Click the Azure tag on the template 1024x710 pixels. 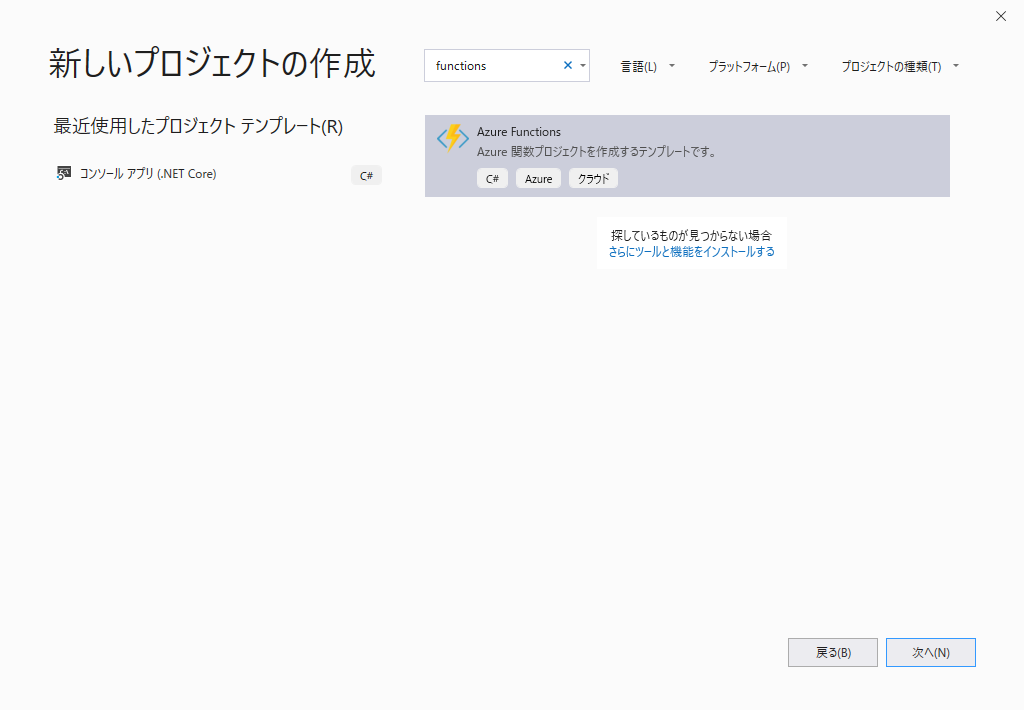click(538, 178)
